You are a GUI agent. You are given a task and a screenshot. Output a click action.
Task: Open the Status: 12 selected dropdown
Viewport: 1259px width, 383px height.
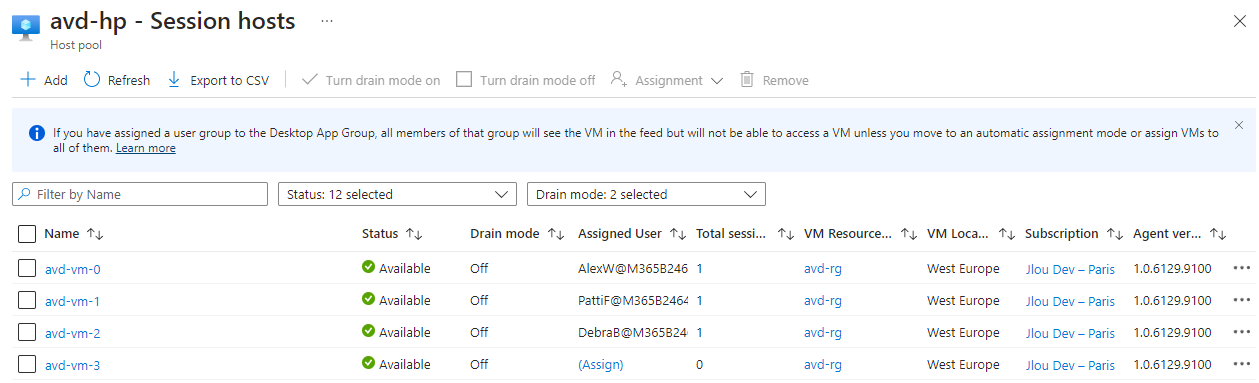(x=398, y=194)
